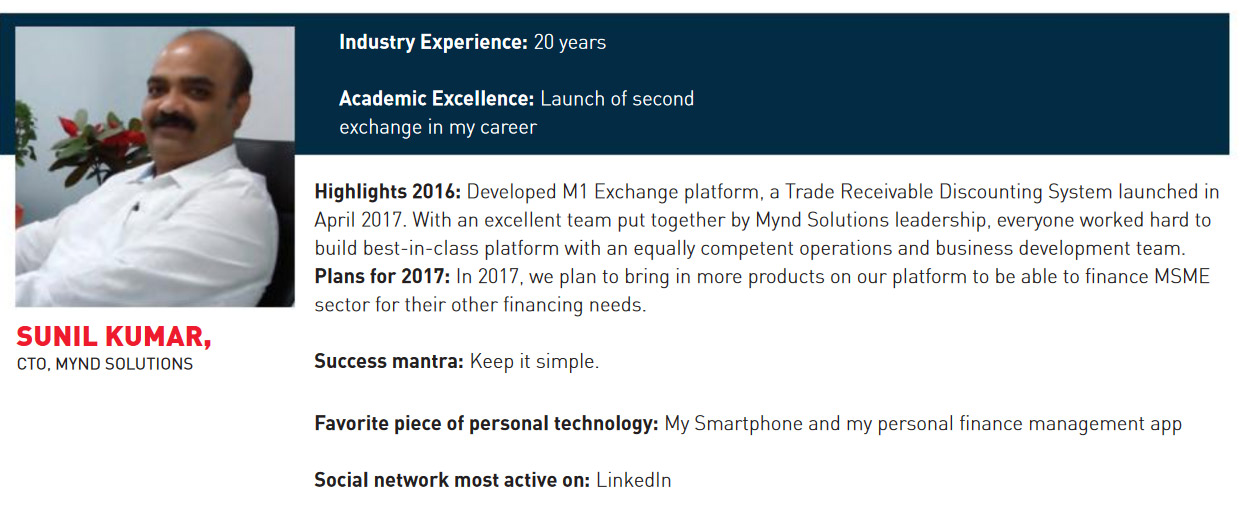The width and height of the screenshot is (1249, 507).
Task: Select the name SUNIL KUMAR in red
Action: (113, 338)
